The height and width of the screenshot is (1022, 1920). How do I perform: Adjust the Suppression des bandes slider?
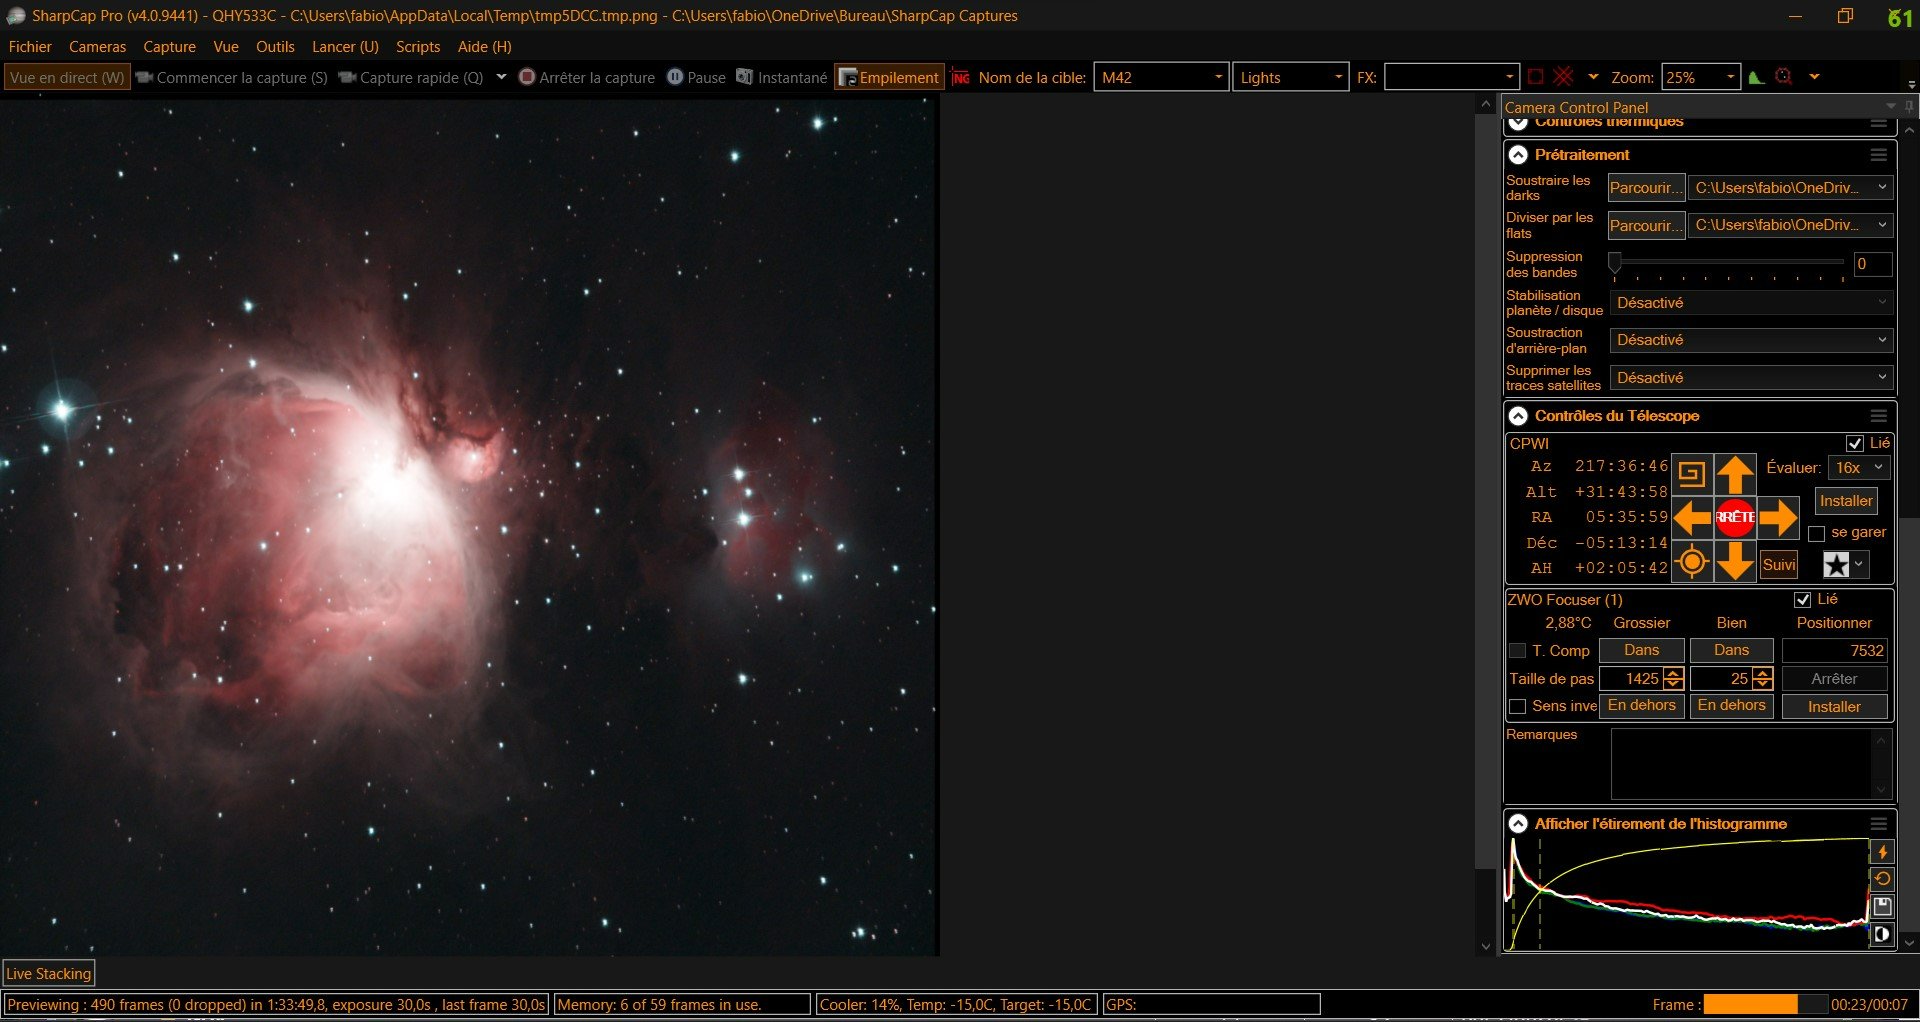point(1729,263)
